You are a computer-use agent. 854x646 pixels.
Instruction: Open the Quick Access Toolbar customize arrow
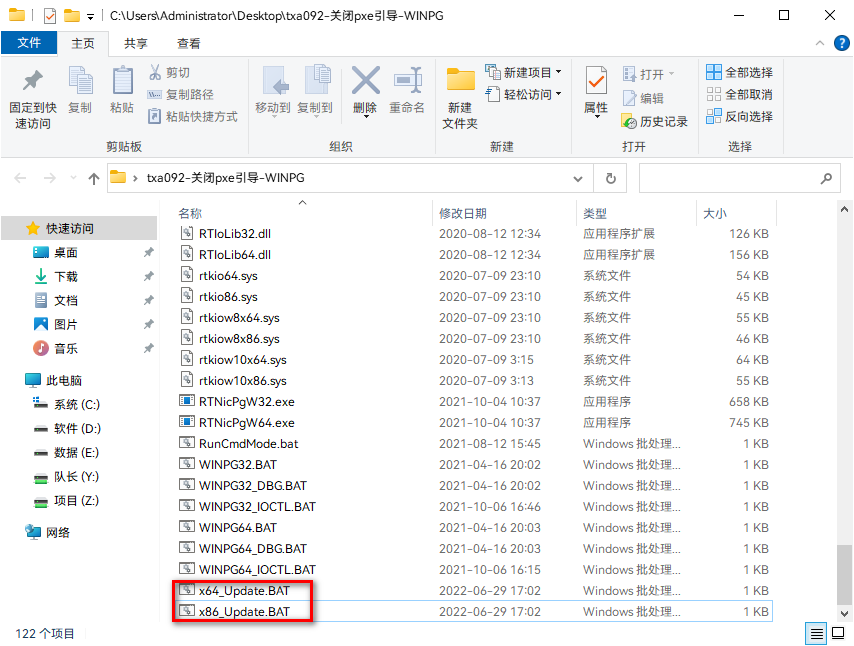click(x=91, y=15)
